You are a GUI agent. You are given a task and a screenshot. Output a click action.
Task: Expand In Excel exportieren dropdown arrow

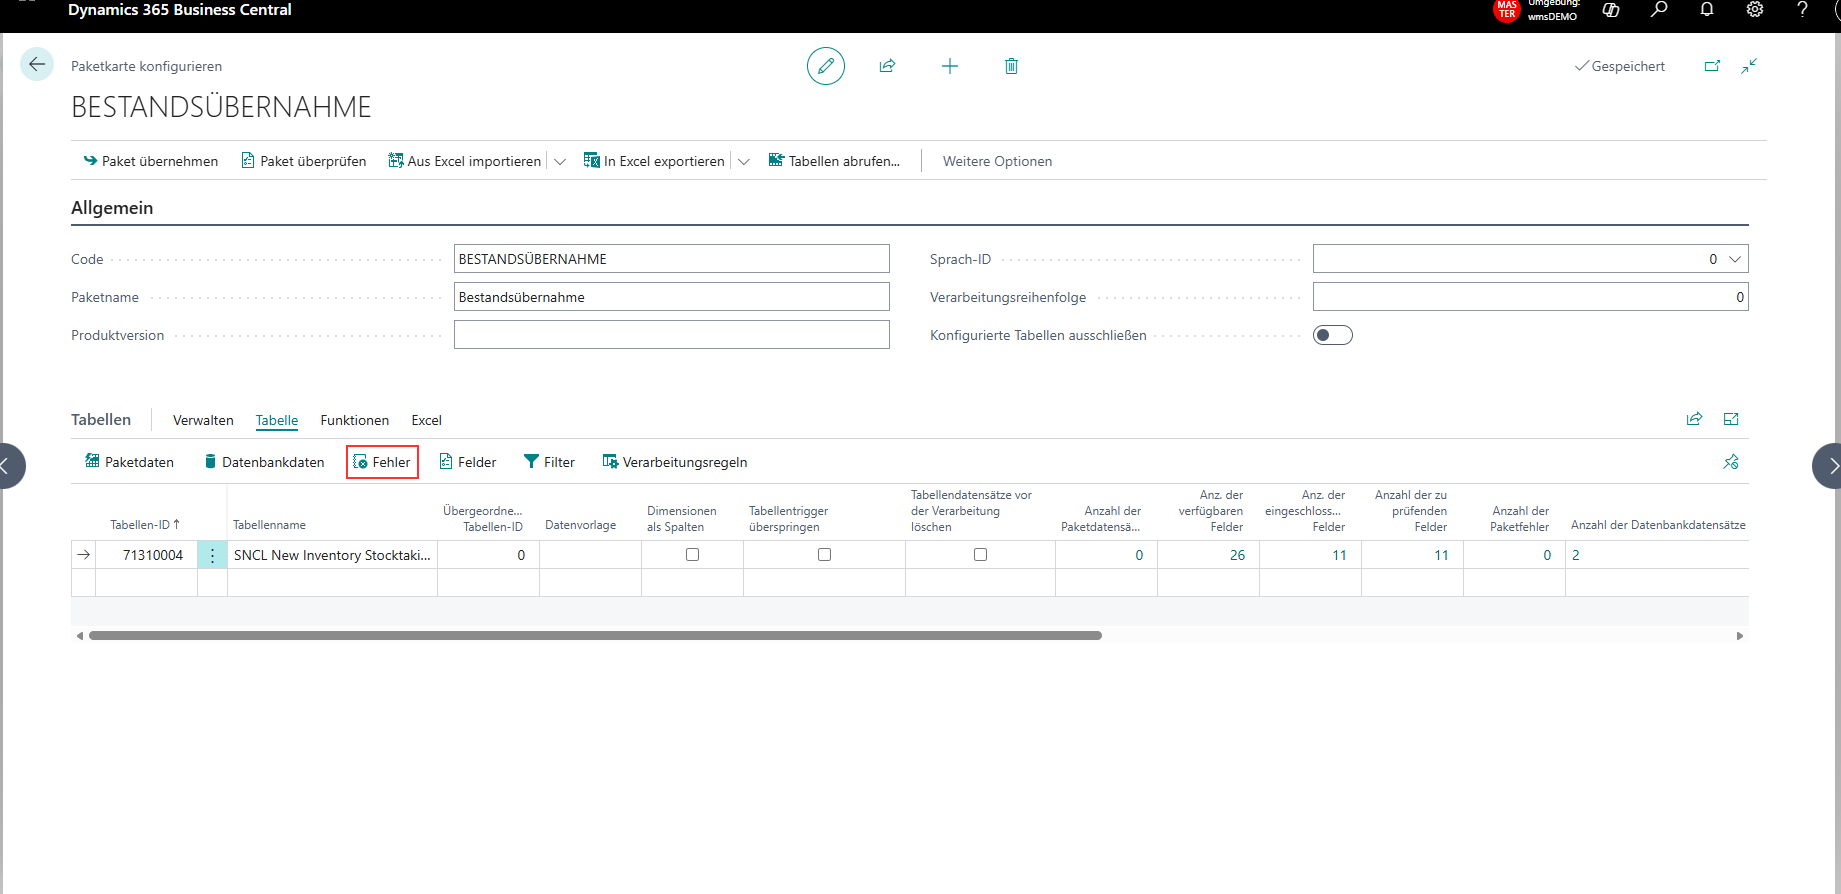(743, 161)
